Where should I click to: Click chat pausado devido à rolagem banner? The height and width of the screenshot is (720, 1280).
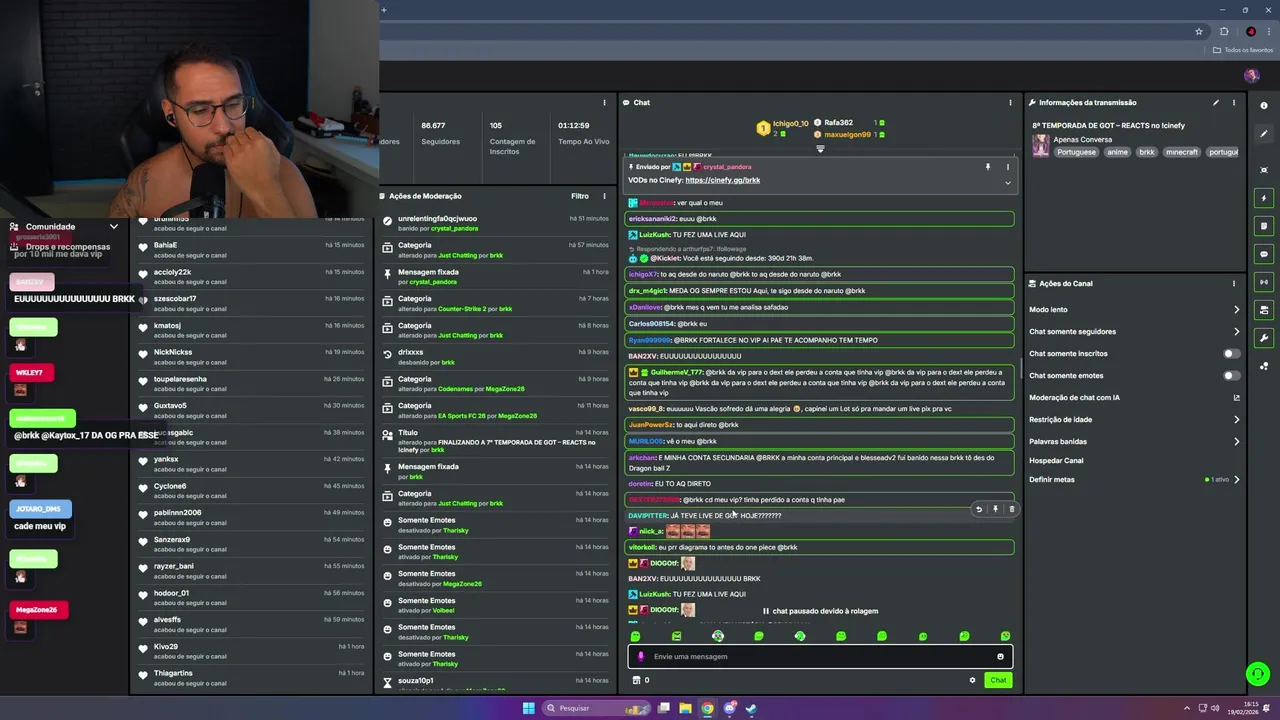point(820,611)
